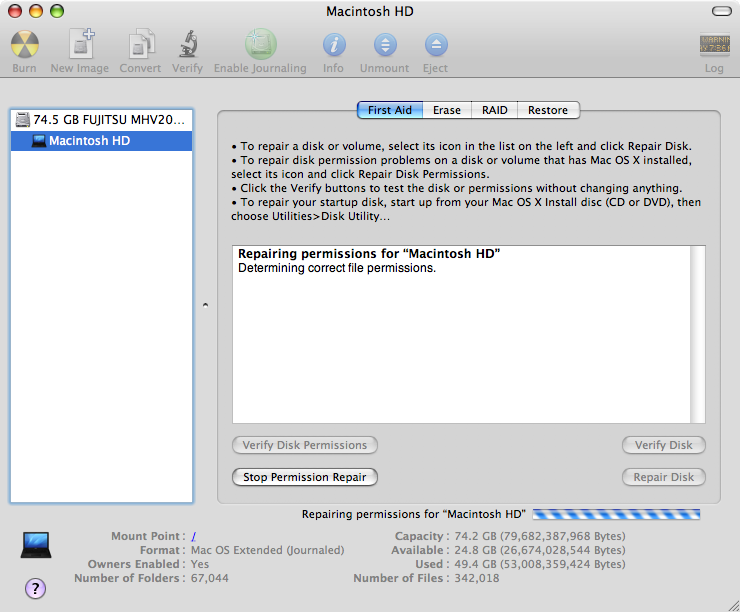Open help with the question mark button
Viewport: 740px width, 612px height.
pos(35,588)
